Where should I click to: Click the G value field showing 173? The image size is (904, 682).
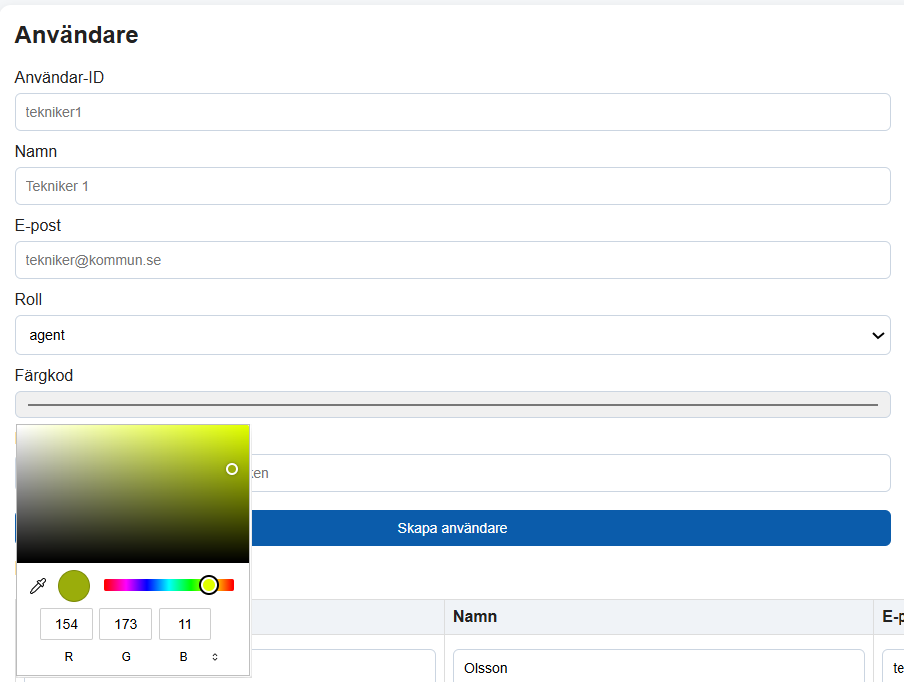tap(125, 624)
